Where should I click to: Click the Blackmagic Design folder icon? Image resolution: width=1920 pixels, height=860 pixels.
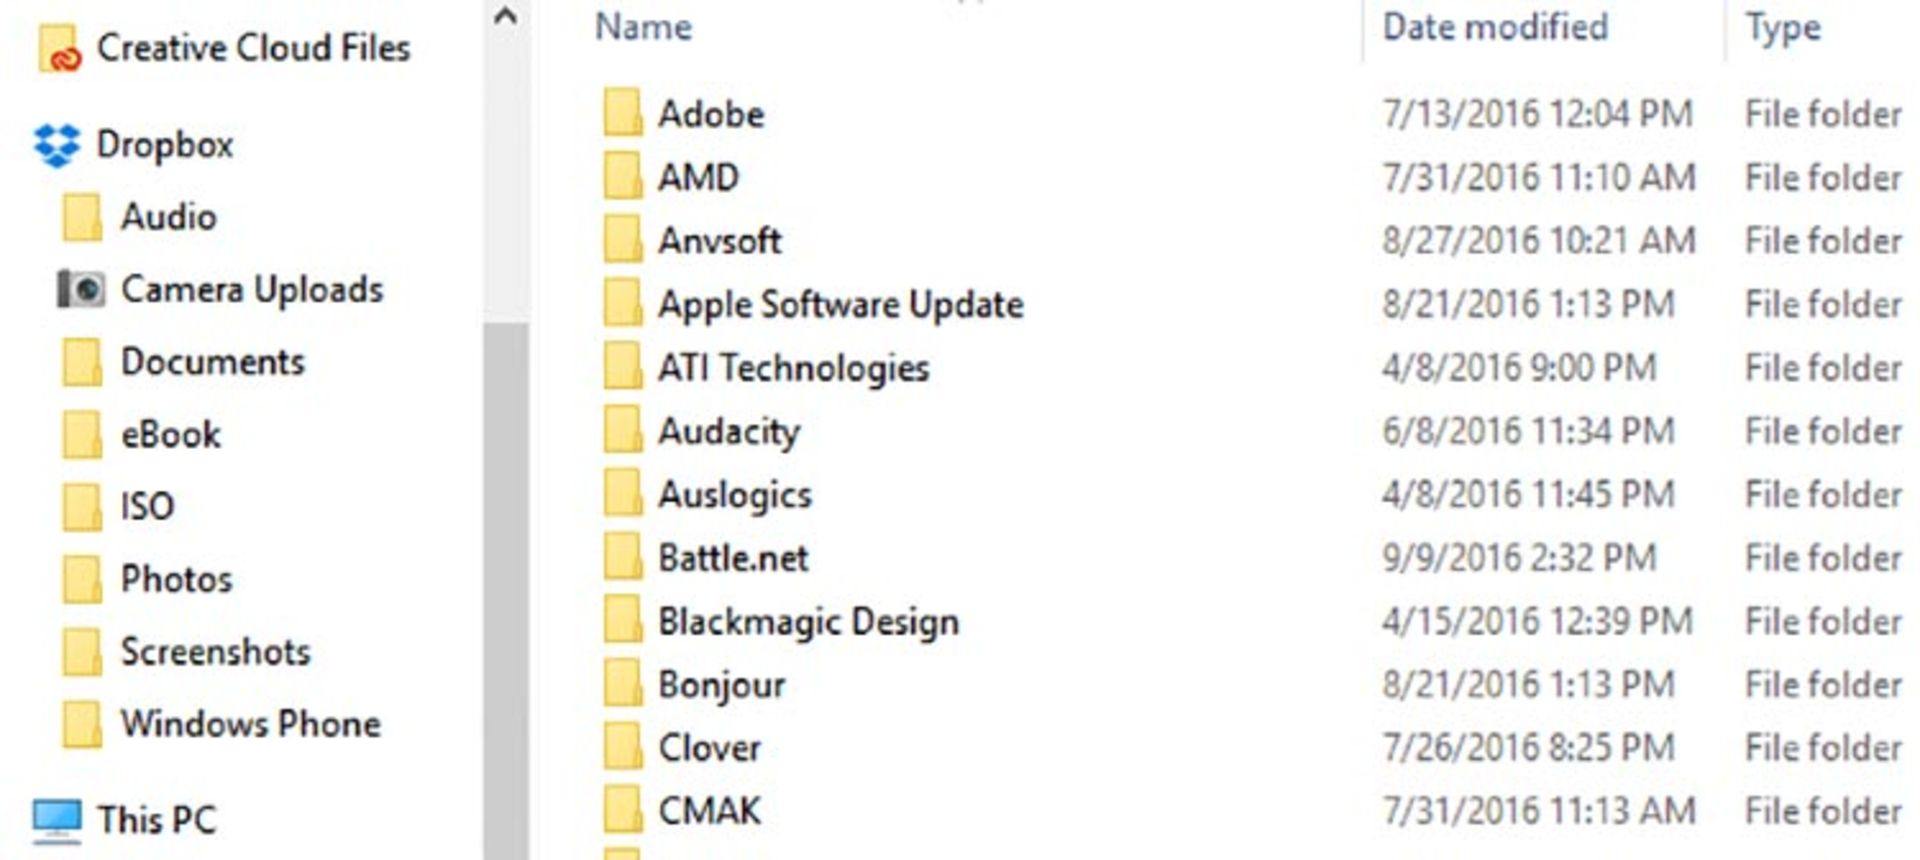[x=622, y=620]
